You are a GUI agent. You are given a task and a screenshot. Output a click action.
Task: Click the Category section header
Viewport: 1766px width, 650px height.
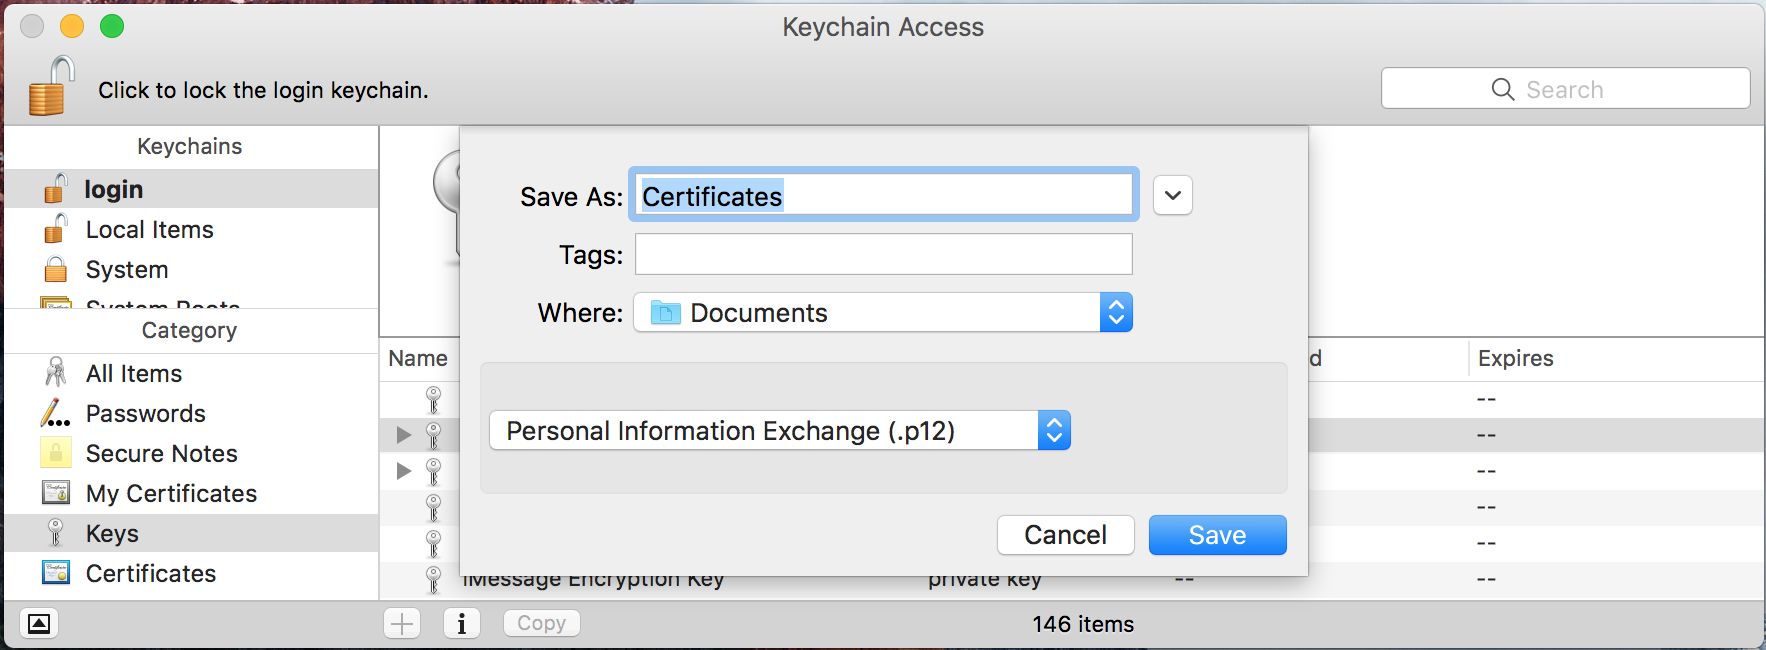tap(190, 330)
